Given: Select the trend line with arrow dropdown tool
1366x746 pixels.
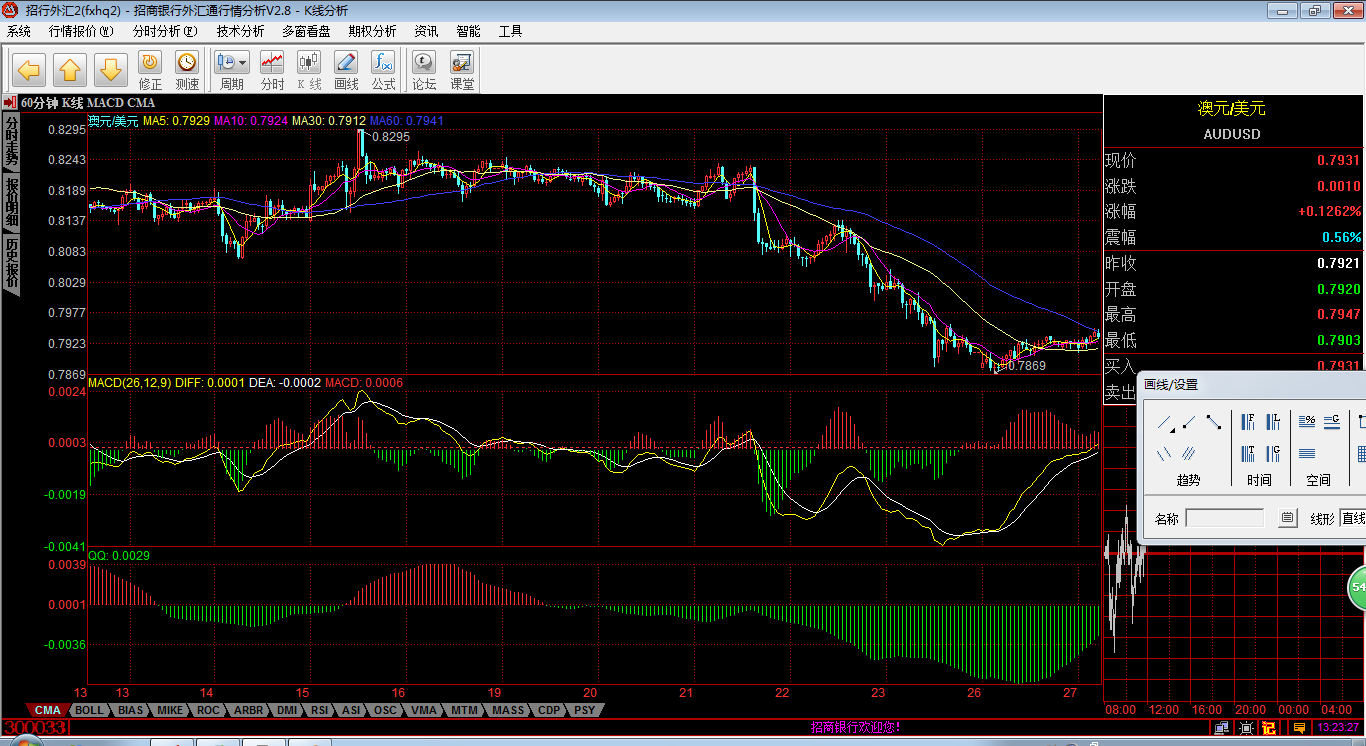Looking at the screenshot, I should pos(1166,423).
